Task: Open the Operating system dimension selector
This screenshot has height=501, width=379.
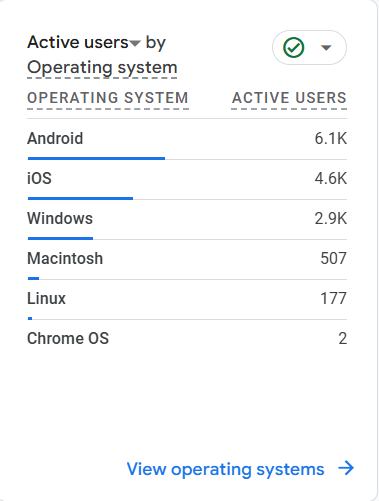Action: click(102, 68)
